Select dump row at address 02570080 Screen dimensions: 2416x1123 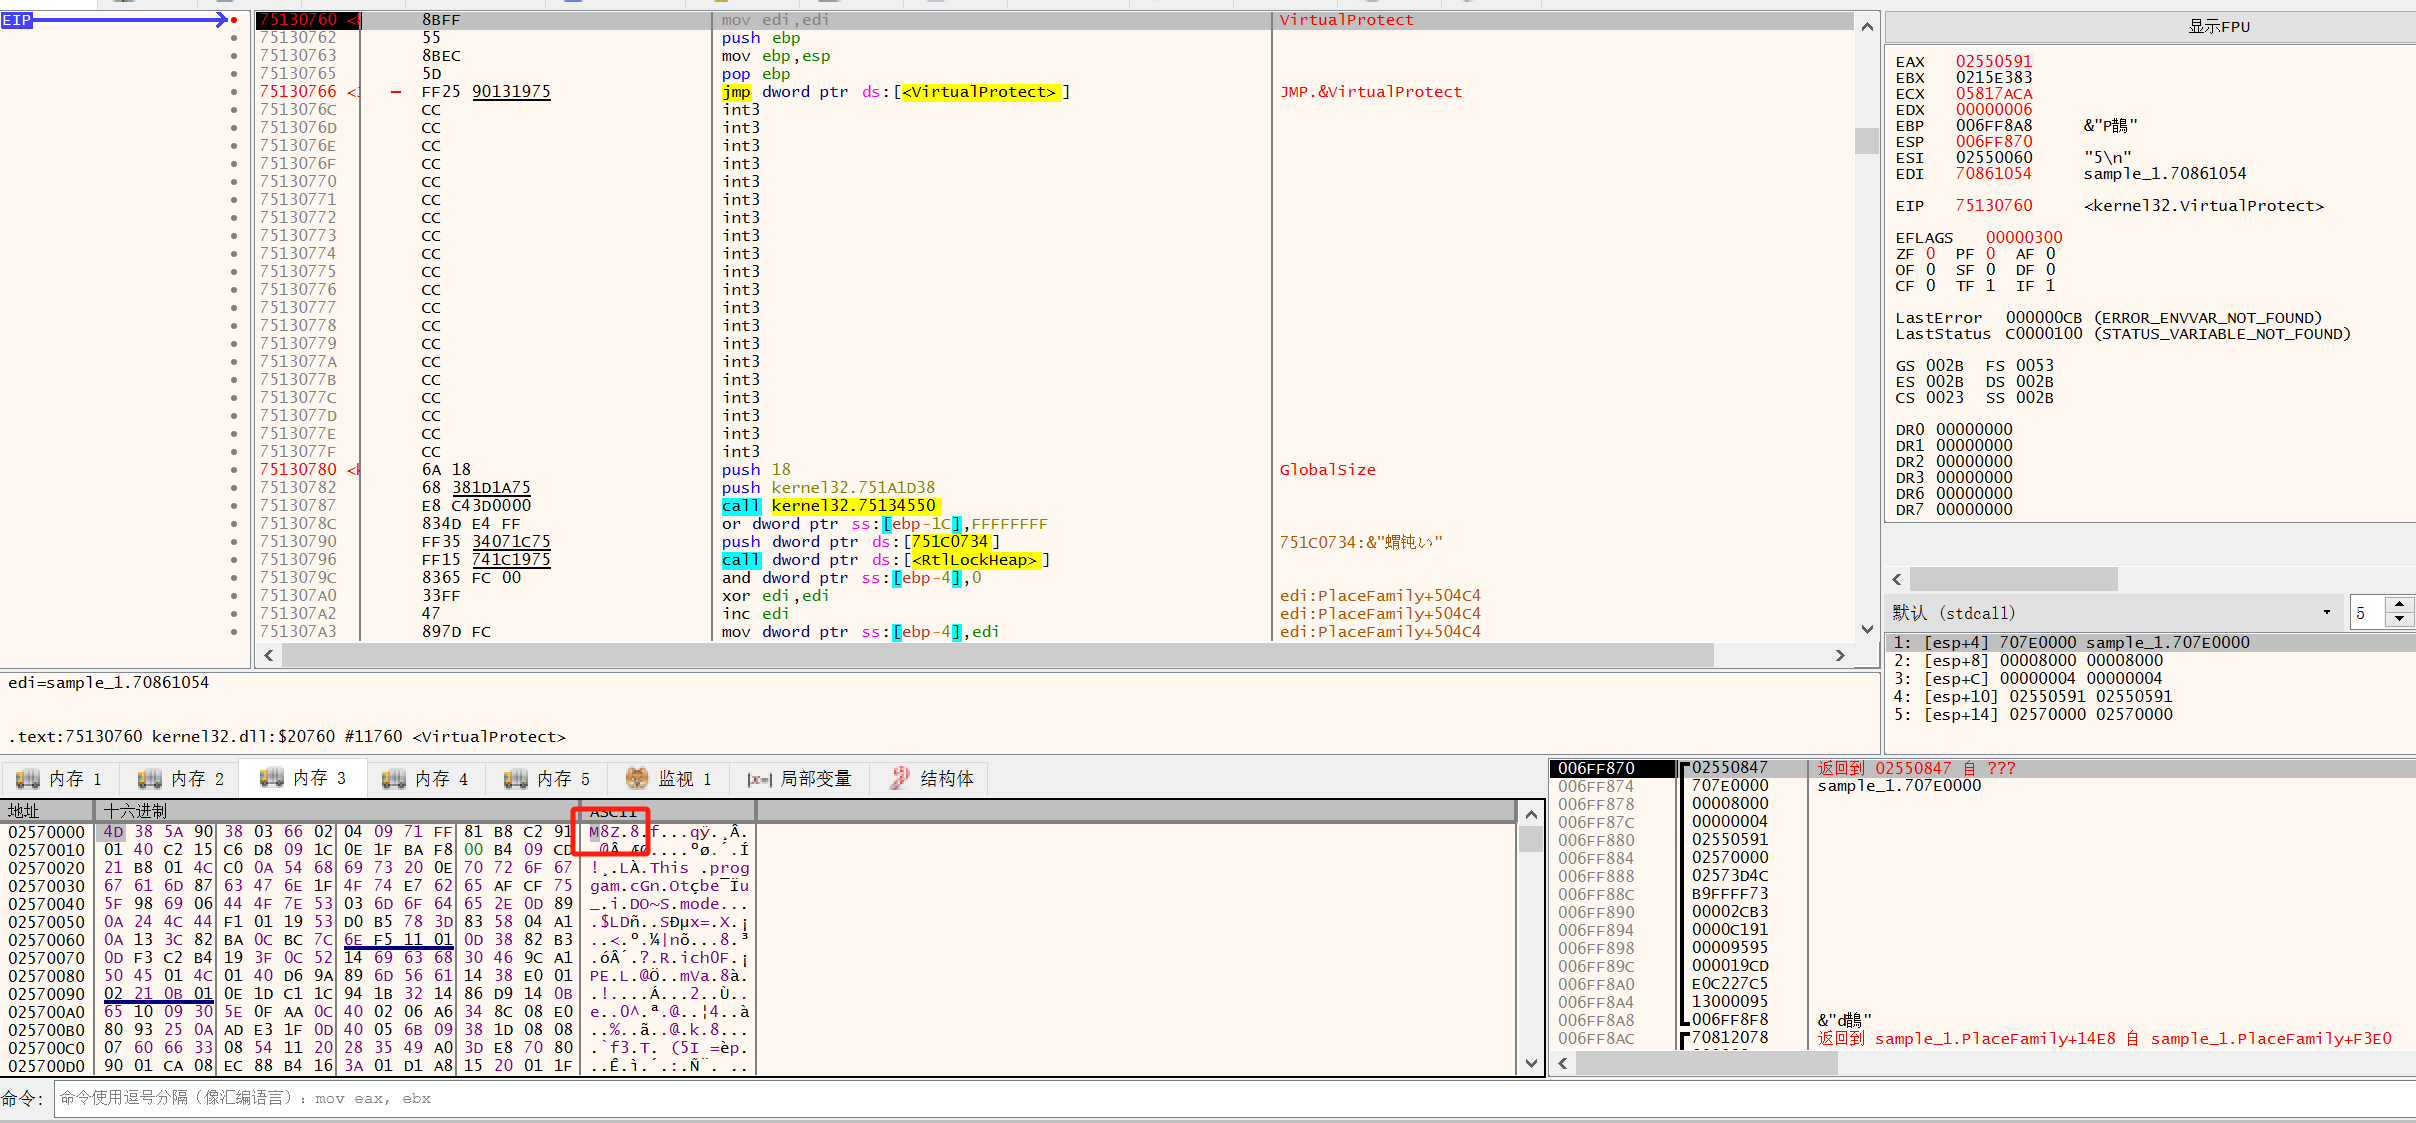[378, 976]
